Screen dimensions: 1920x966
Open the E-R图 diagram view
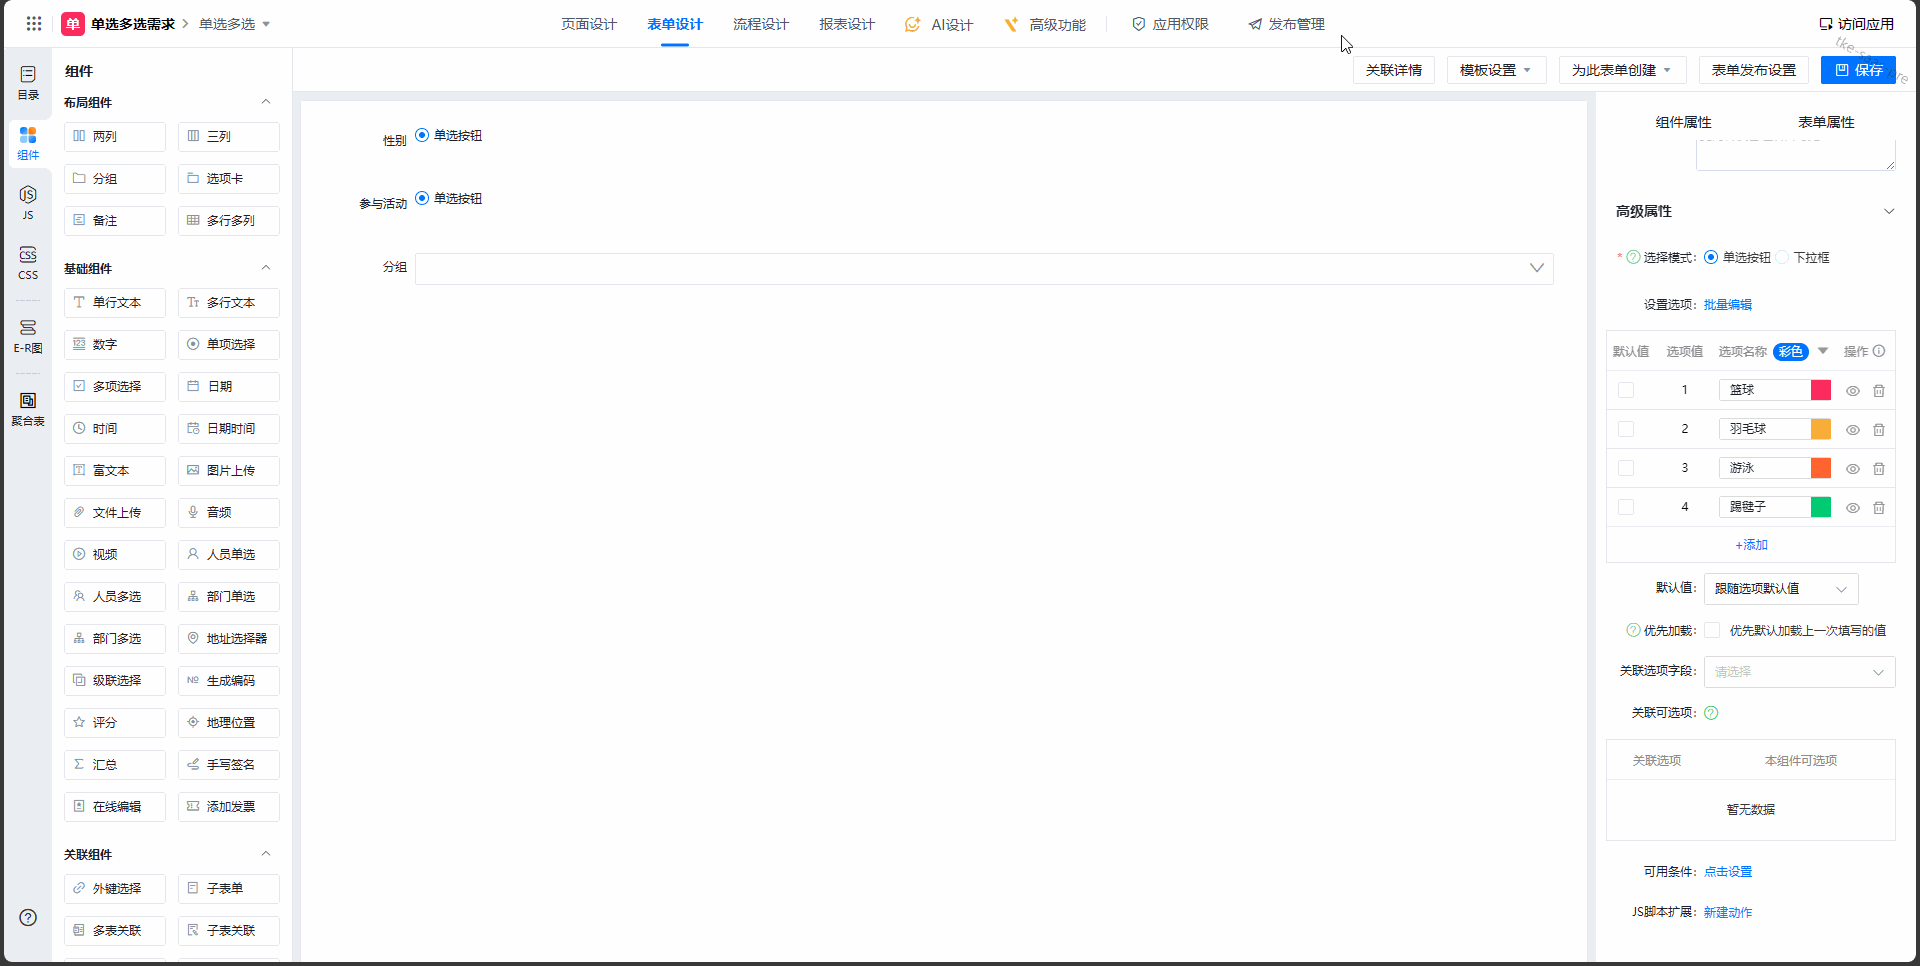click(x=28, y=335)
